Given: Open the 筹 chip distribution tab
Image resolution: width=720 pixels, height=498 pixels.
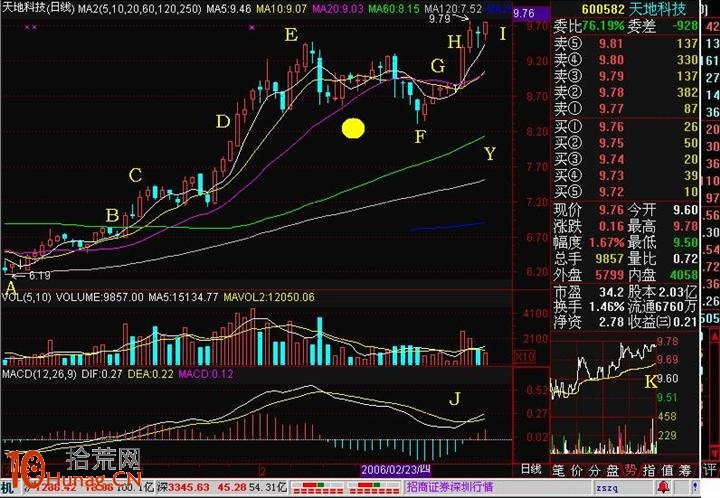Looking at the screenshot, I should point(685,470).
